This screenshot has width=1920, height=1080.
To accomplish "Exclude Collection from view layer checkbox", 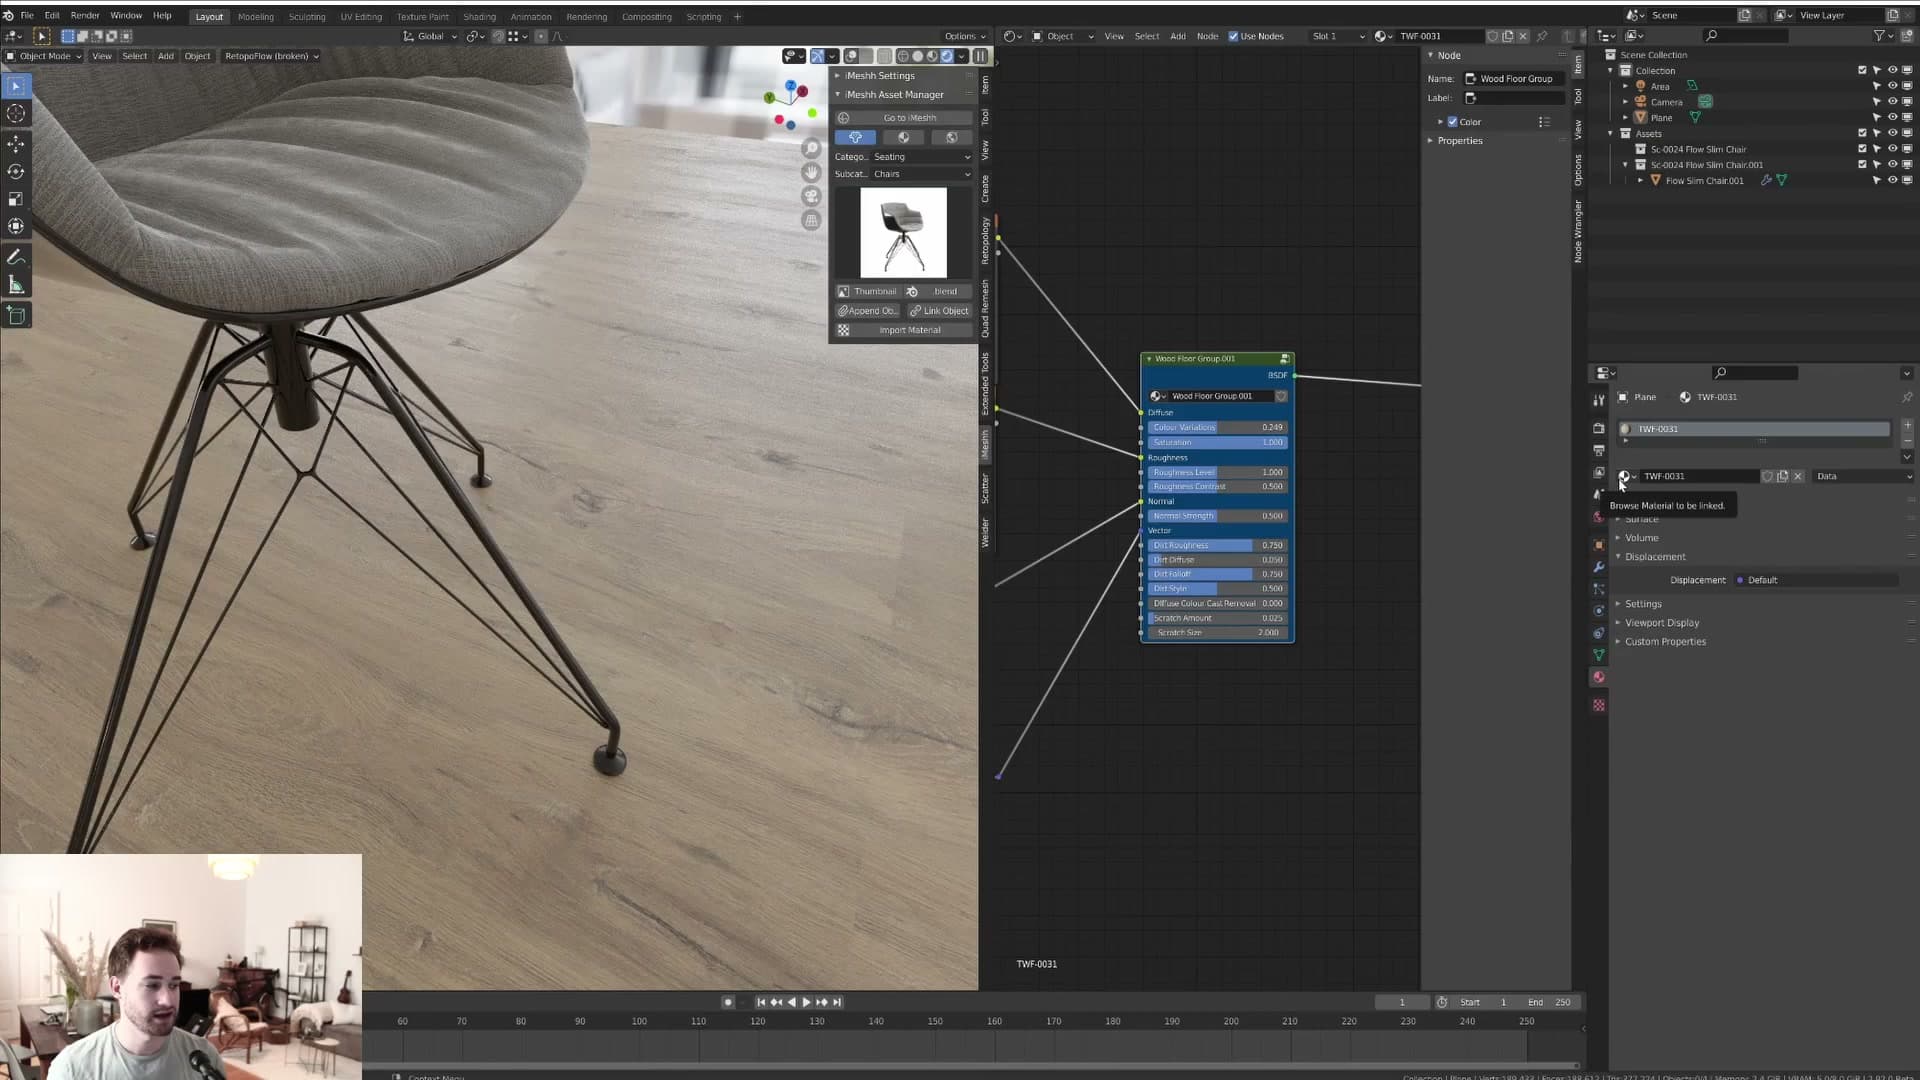I will click(x=1862, y=70).
